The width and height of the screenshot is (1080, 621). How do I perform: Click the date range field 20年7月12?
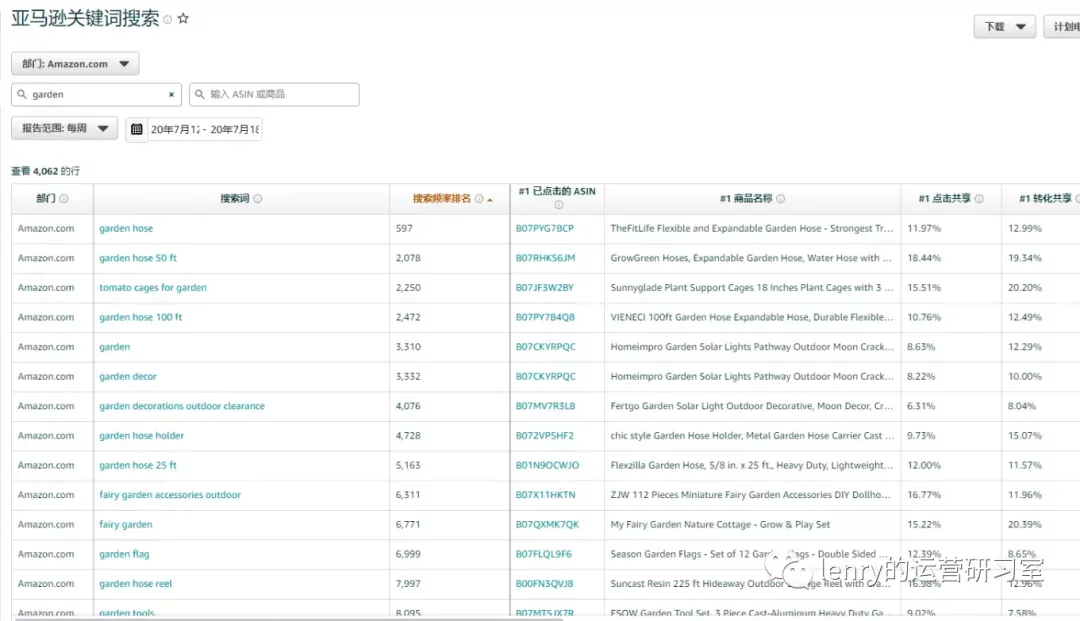(205, 129)
